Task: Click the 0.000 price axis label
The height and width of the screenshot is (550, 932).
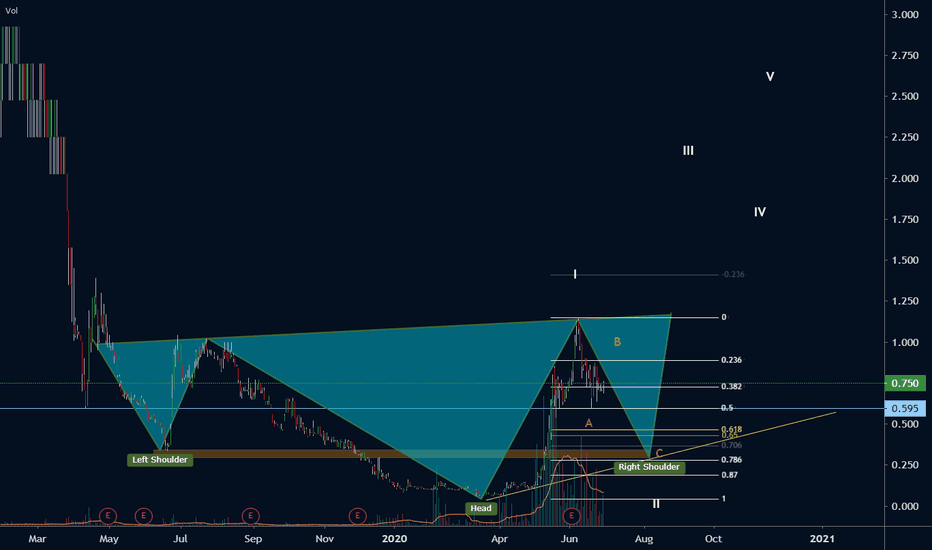Action: point(905,507)
